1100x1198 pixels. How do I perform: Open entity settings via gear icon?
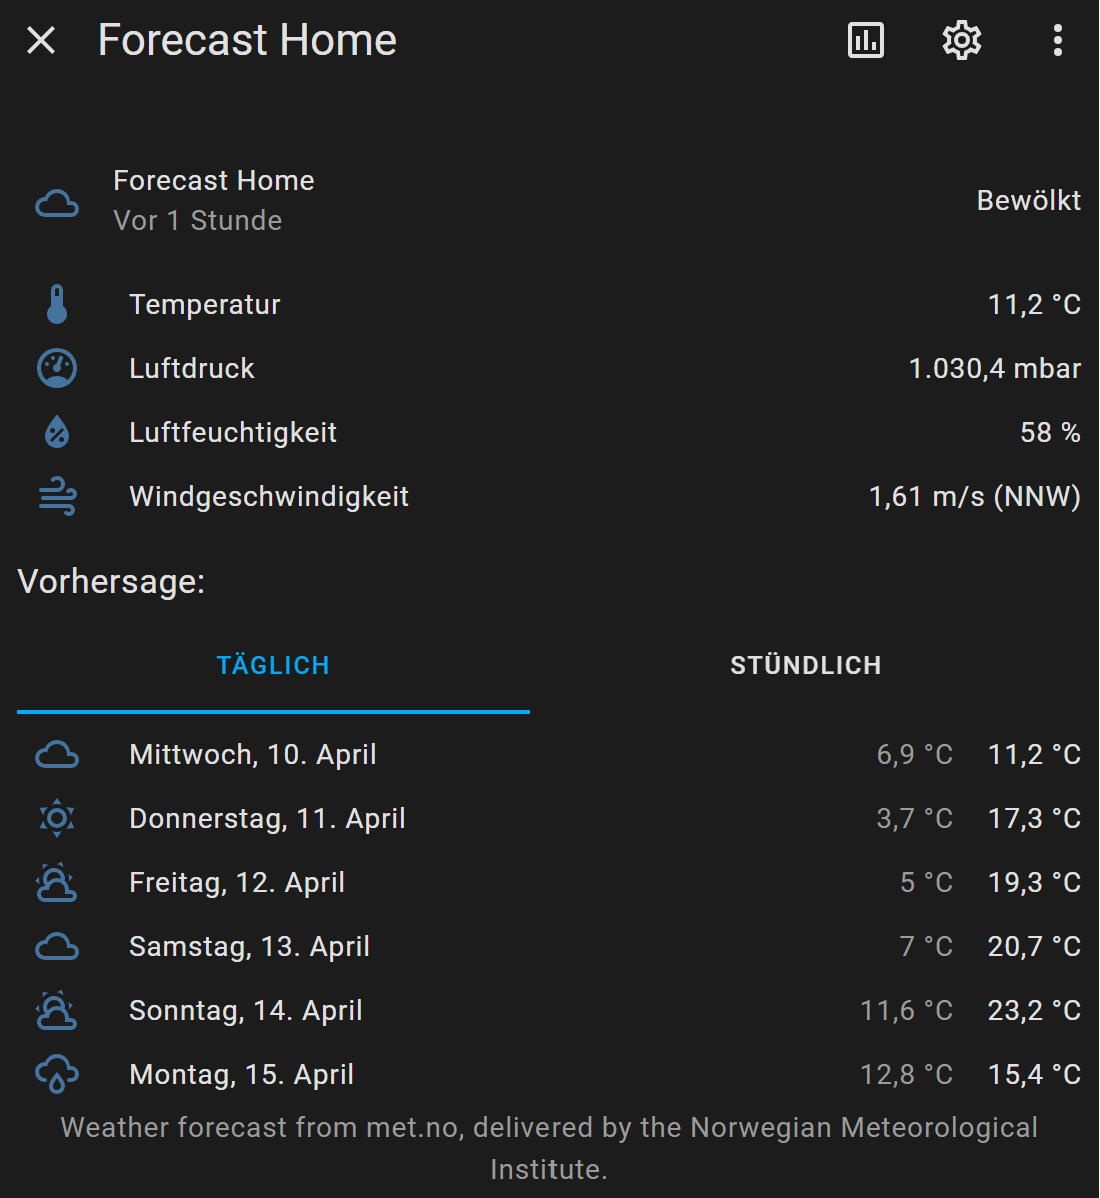tap(961, 40)
